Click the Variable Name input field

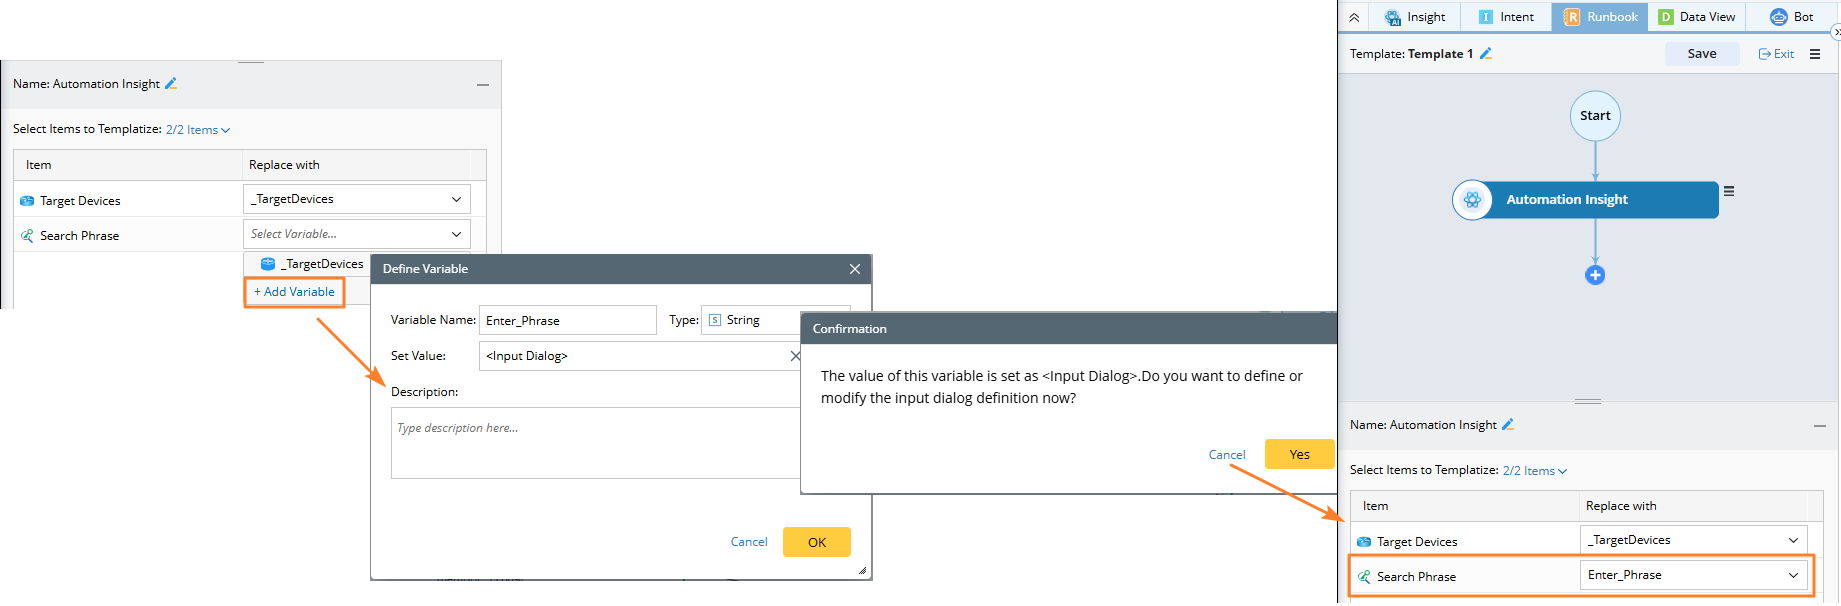567,320
